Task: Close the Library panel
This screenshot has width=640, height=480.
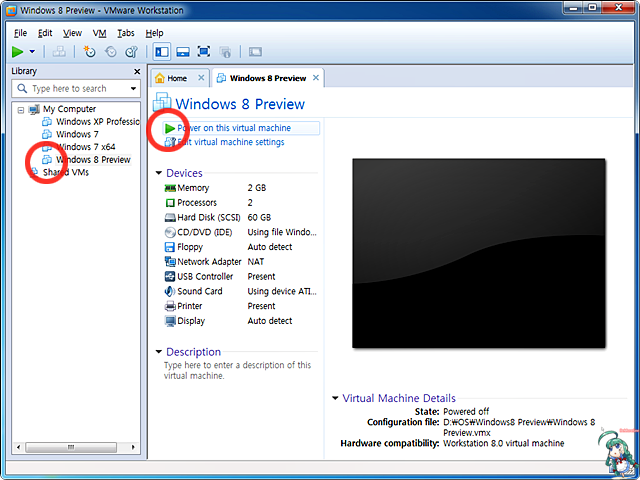Action: [137, 71]
